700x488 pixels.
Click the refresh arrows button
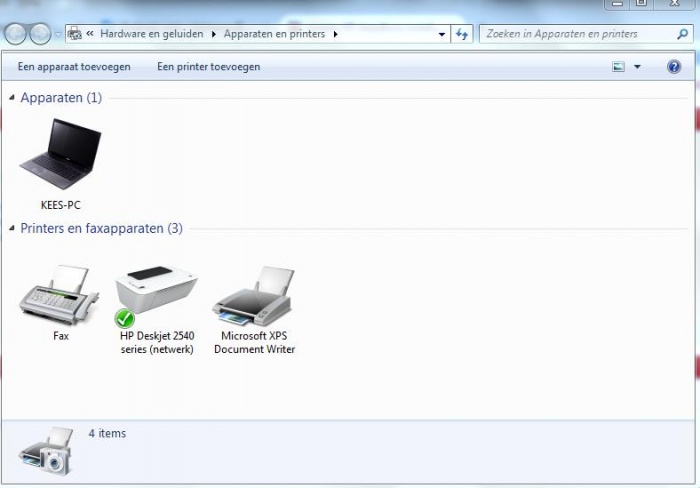(x=462, y=34)
